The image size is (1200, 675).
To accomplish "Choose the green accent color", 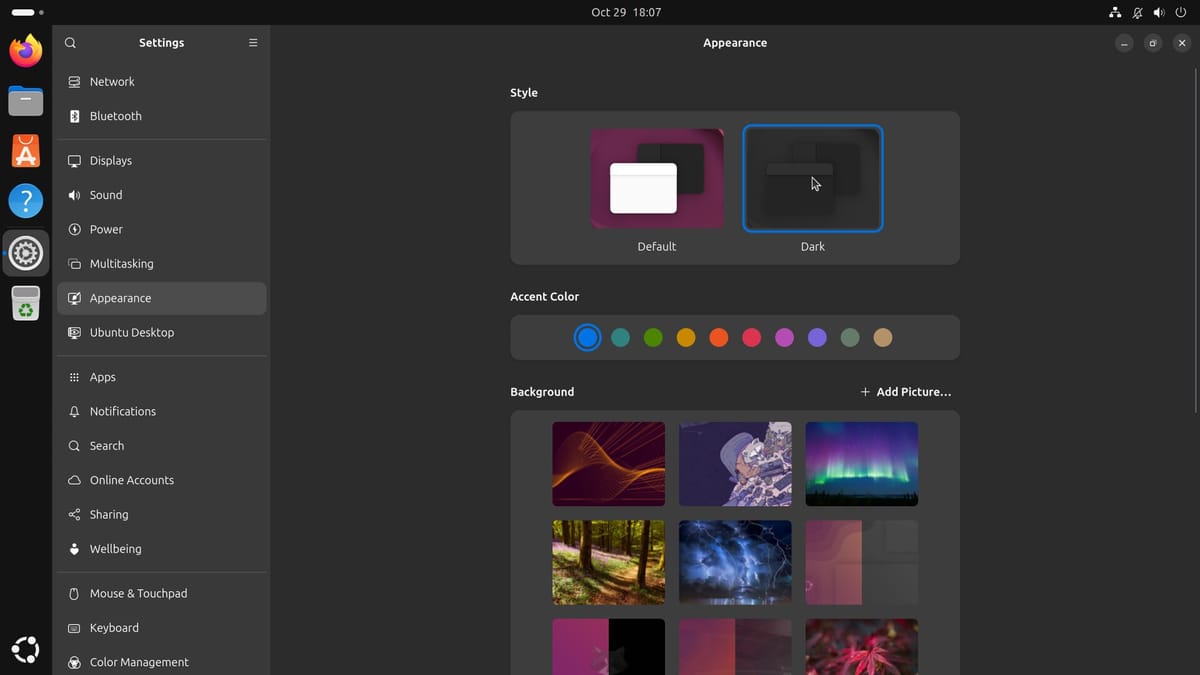I will click(x=653, y=338).
